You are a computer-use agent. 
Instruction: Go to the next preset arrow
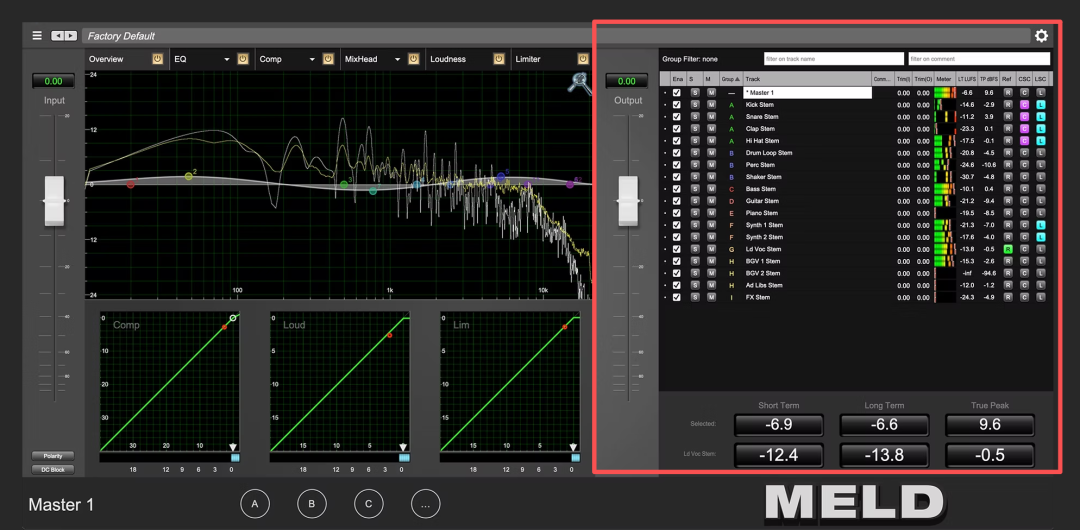click(x=70, y=36)
